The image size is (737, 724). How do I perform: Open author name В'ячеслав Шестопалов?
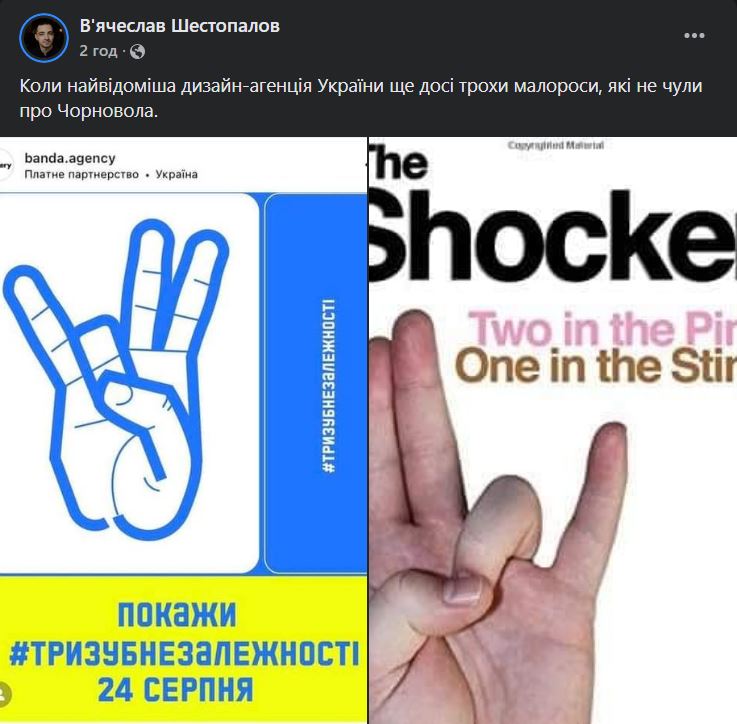[180, 26]
